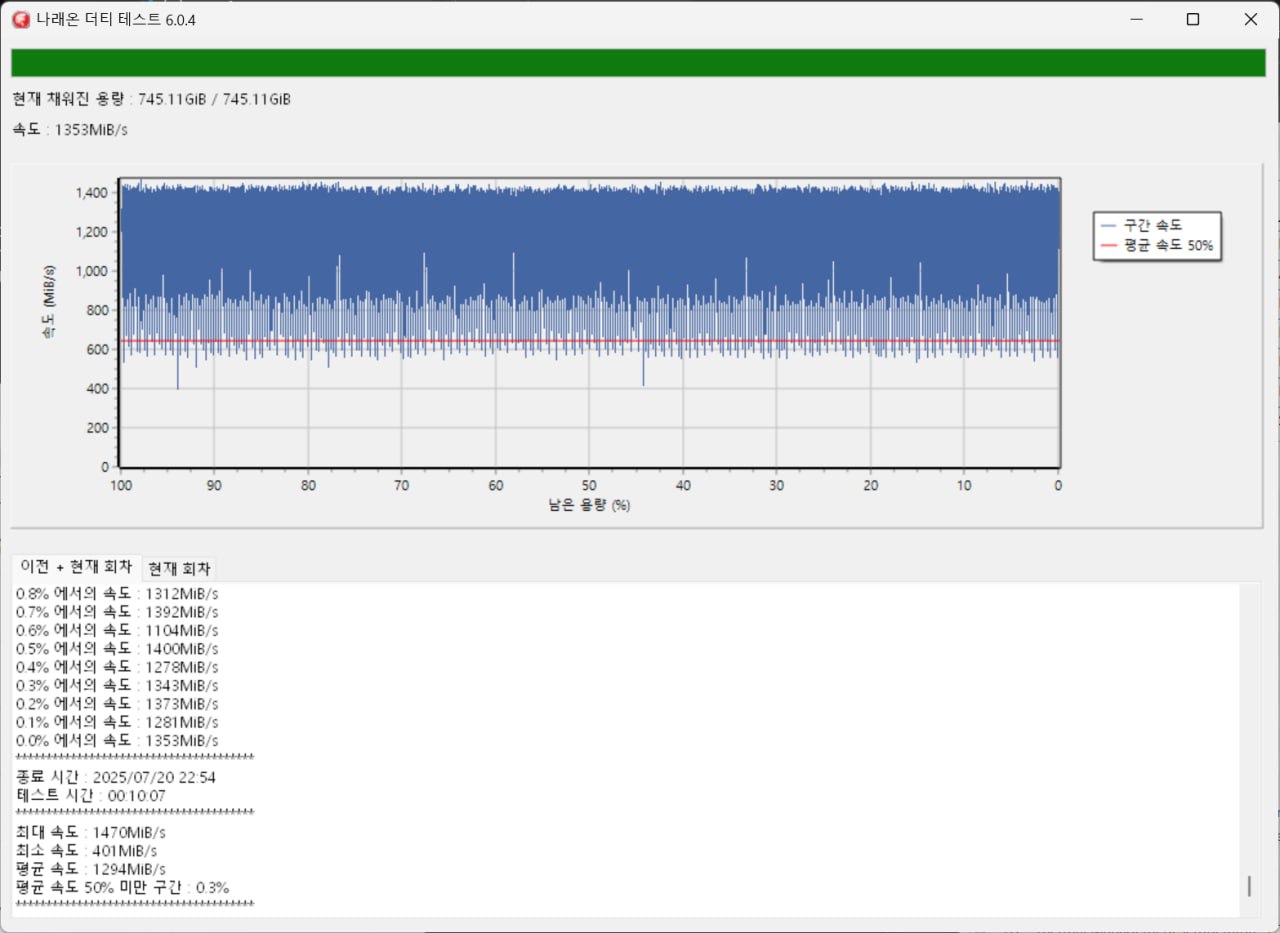Click the 최대 속도 1470MiB/s log line

tap(91, 832)
